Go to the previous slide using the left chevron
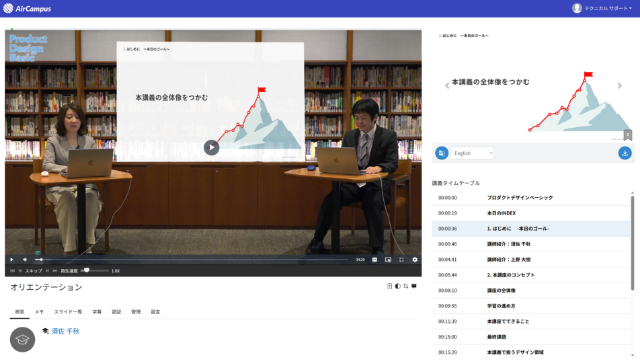The width and height of the screenshot is (640, 360). point(447,86)
